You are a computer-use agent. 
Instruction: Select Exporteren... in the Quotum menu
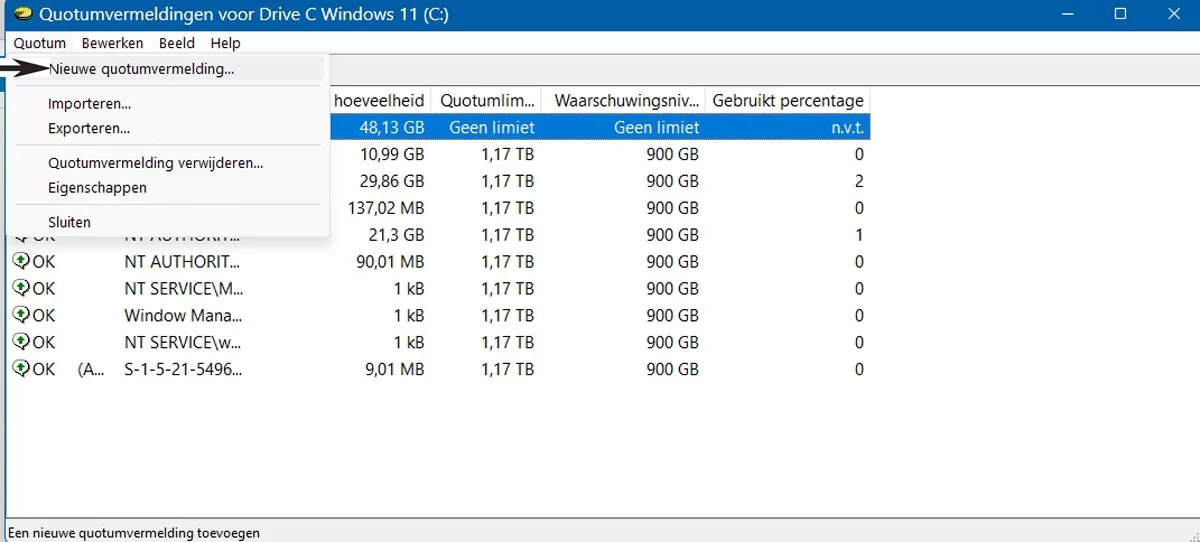coord(89,128)
